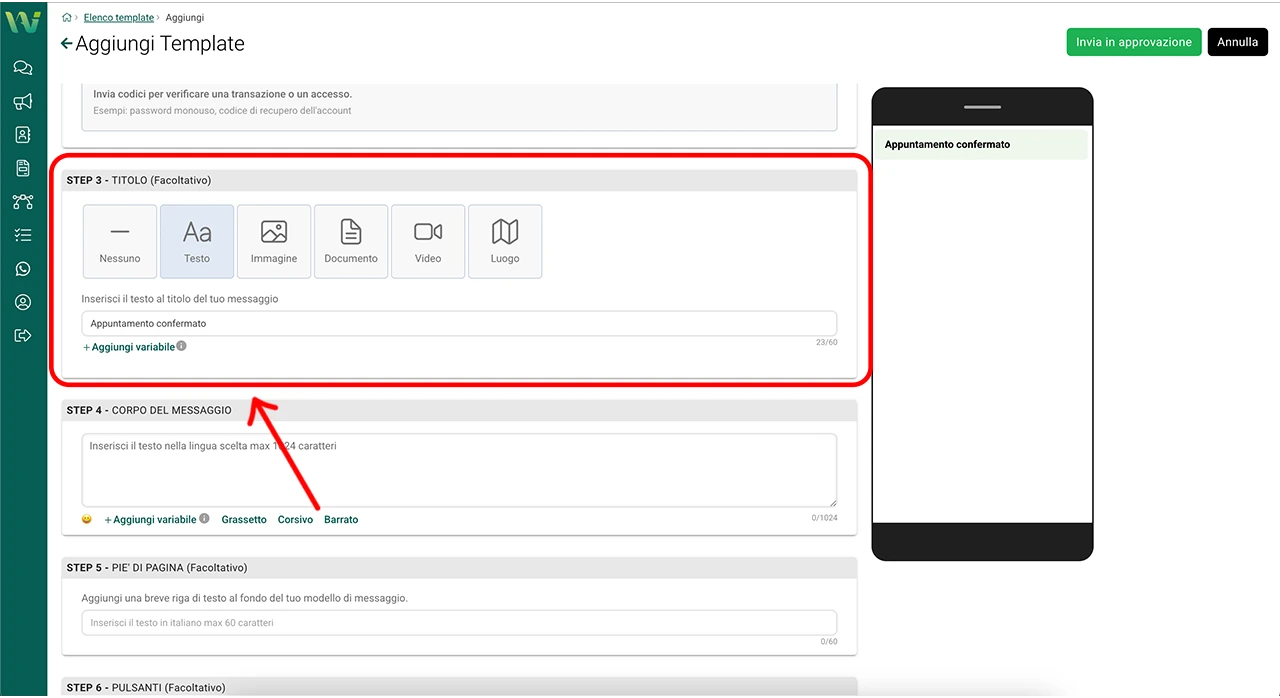
Task: Apply Corsivo formatting
Action: click(295, 520)
